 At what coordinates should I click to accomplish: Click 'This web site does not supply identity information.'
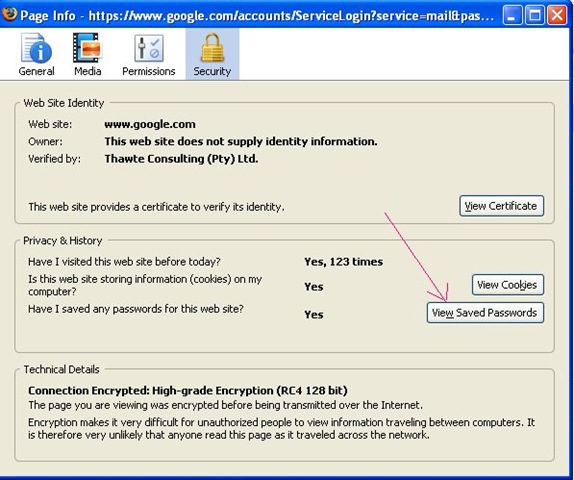pyautogui.click(x=241, y=141)
